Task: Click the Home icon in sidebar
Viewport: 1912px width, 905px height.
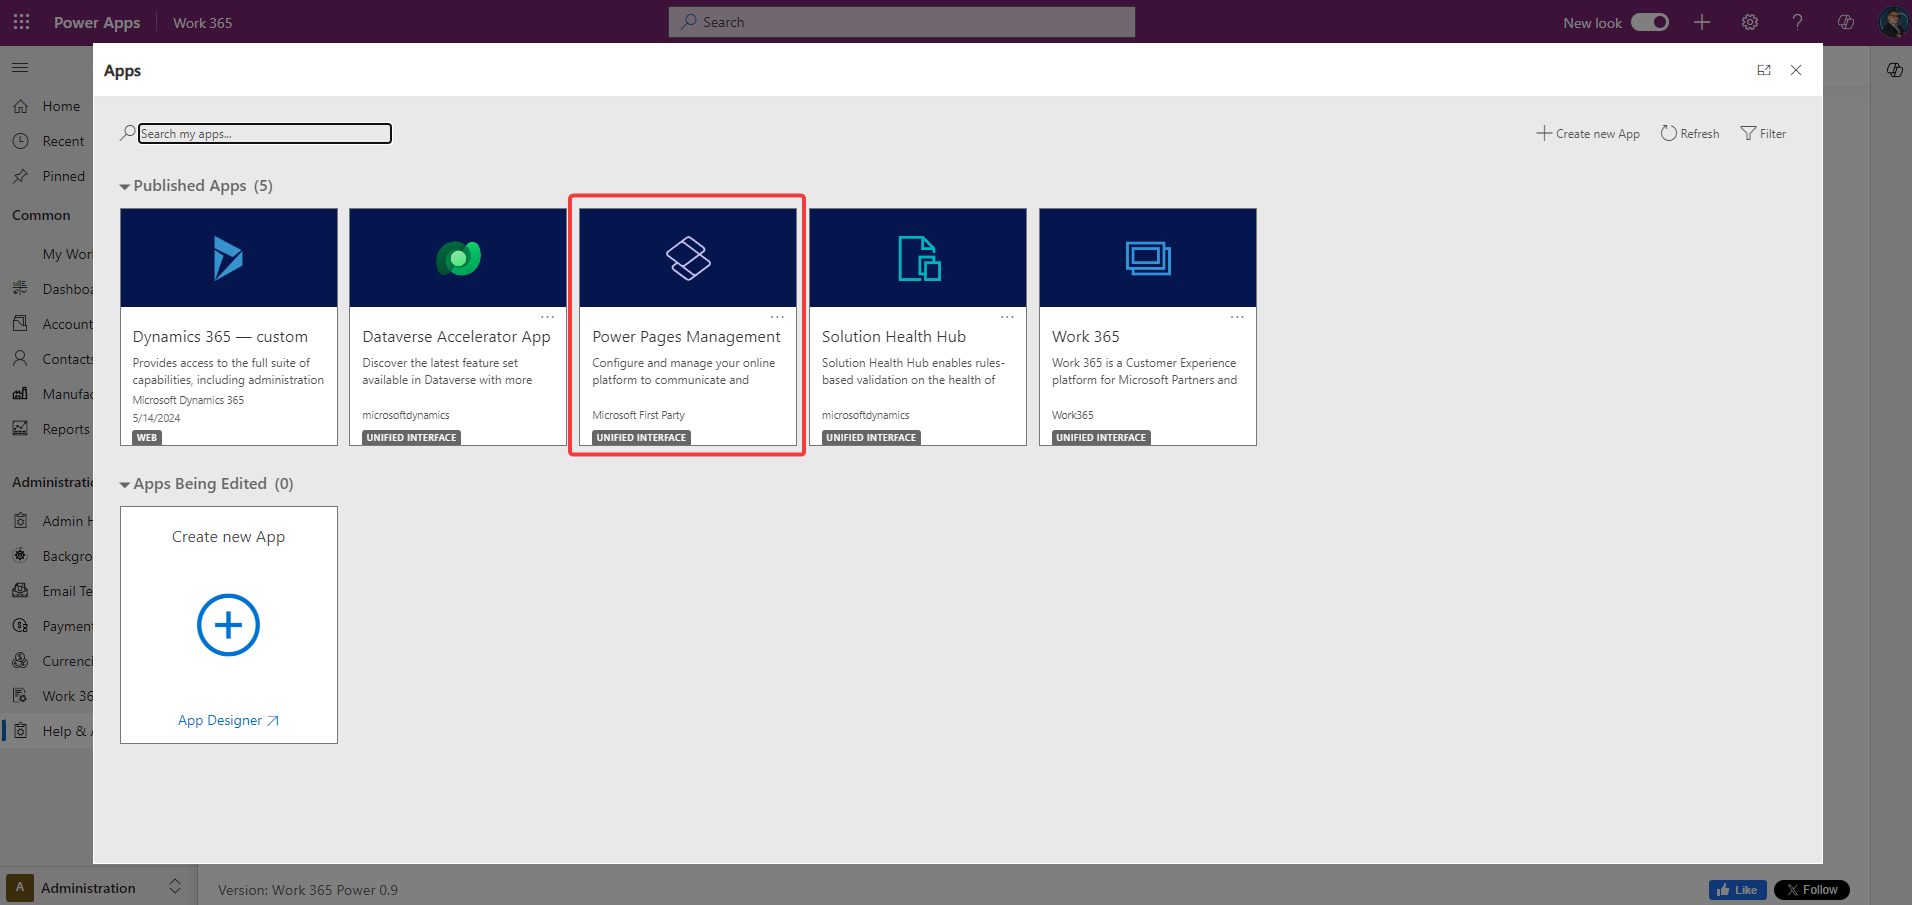Action: [x=20, y=106]
